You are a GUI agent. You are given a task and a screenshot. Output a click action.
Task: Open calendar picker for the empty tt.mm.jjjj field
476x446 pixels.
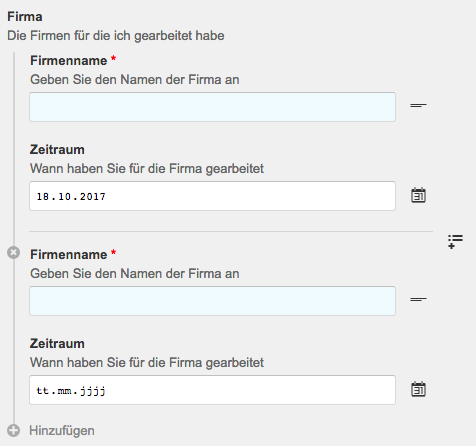[x=418, y=390]
